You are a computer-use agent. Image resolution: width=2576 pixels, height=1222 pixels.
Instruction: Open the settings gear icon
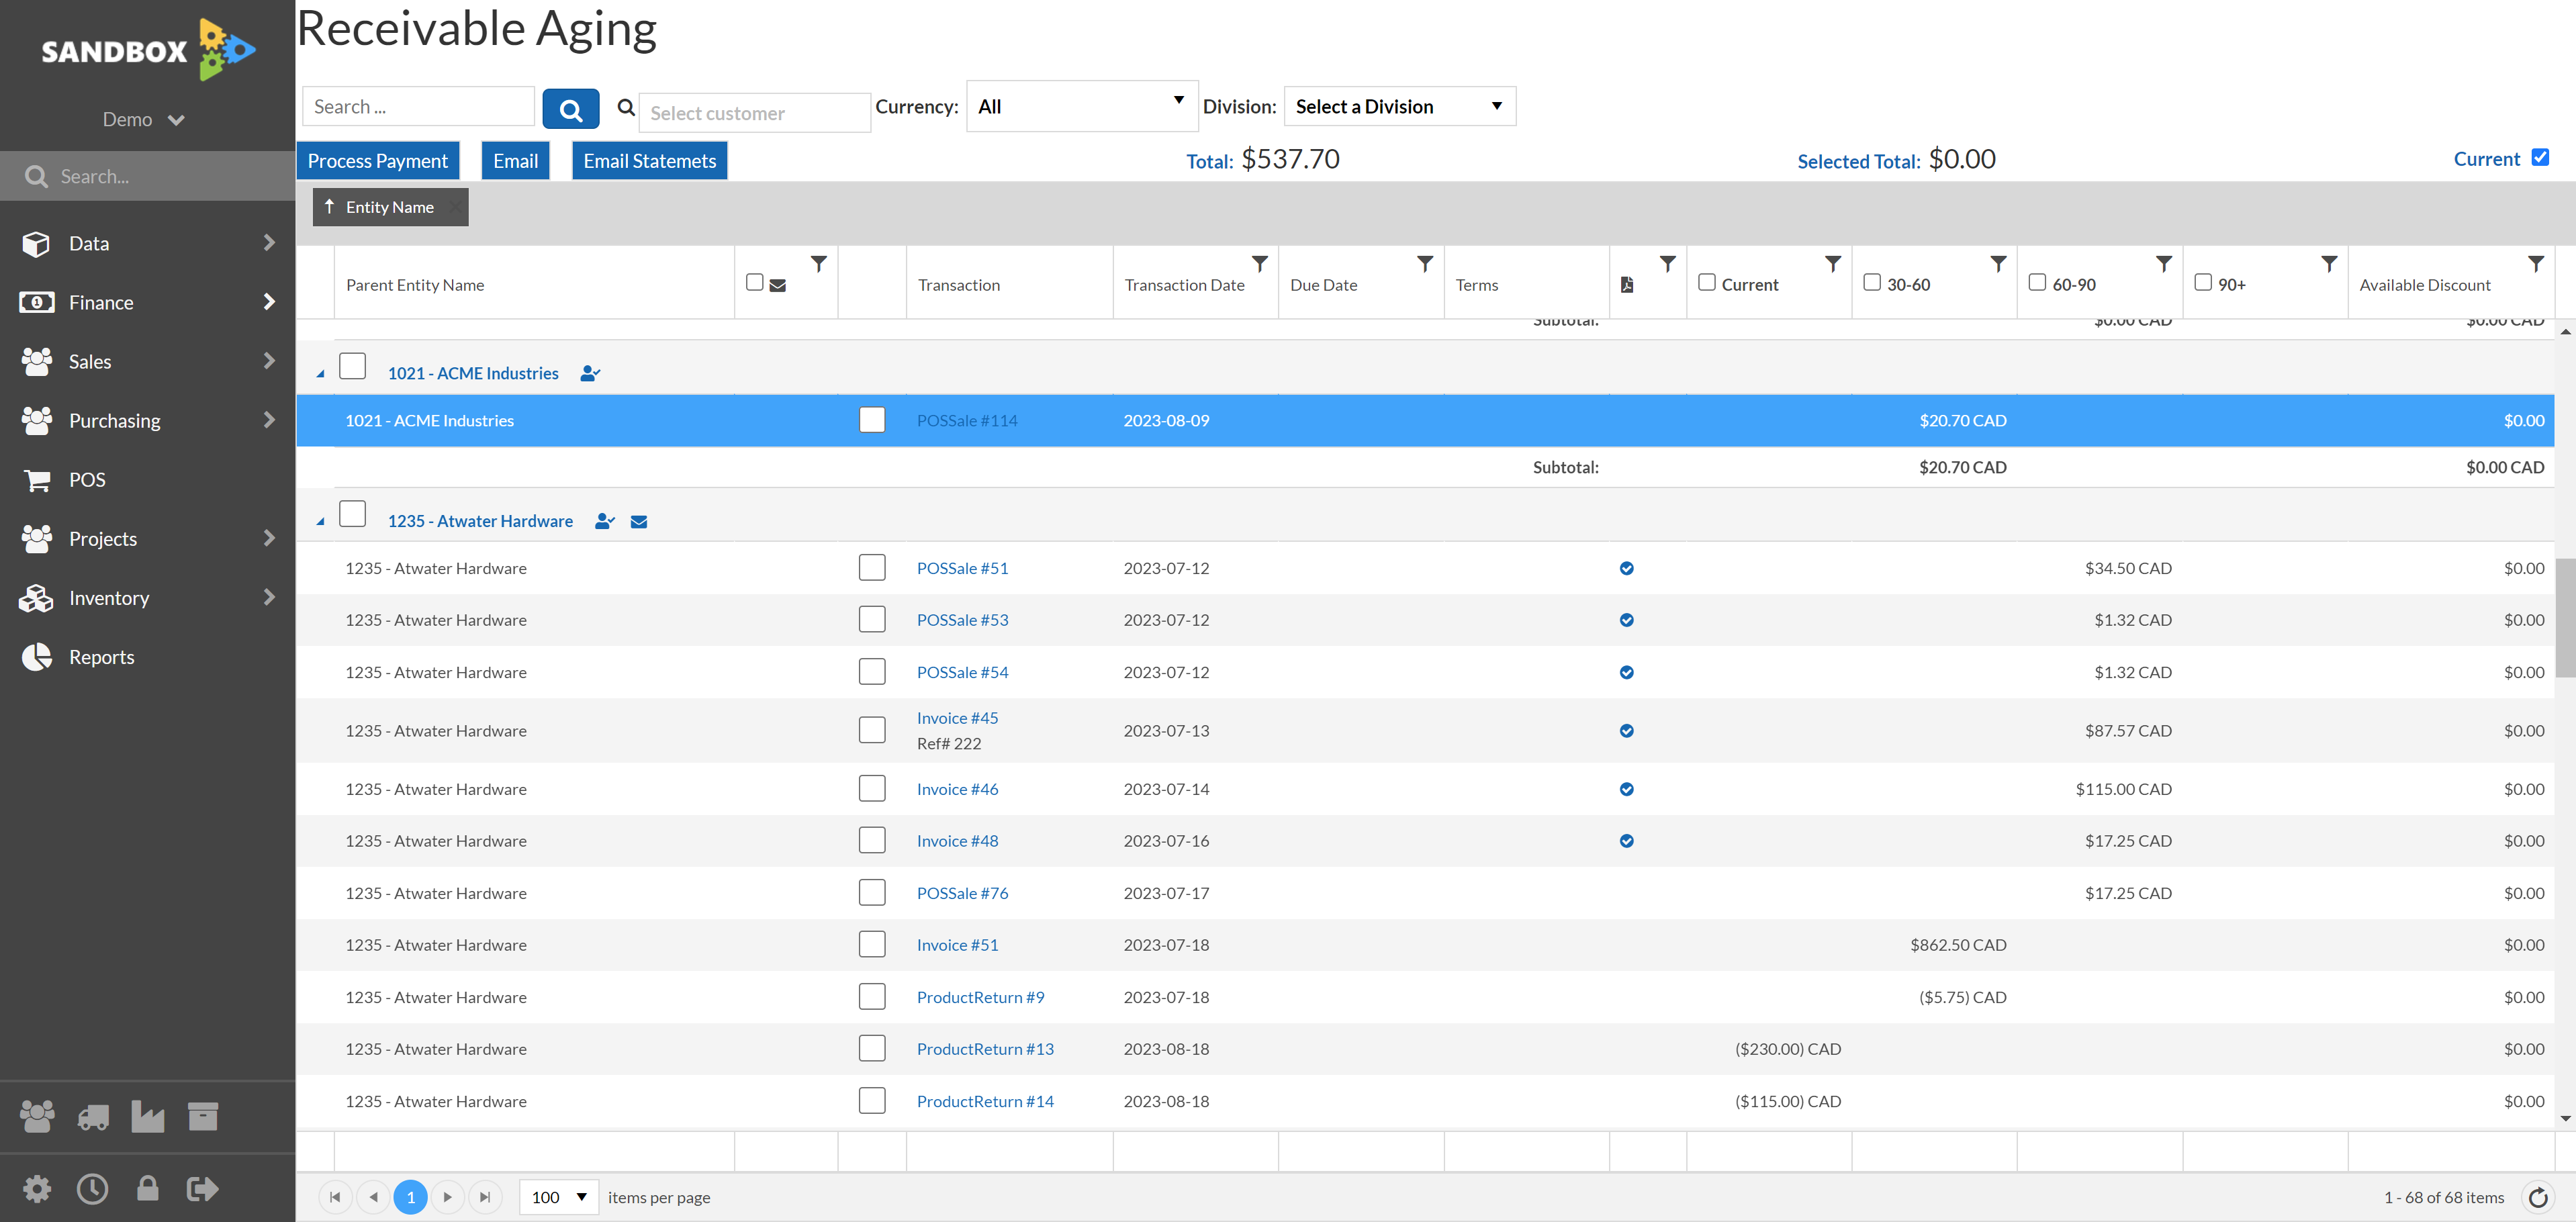tap(37, 1188)
